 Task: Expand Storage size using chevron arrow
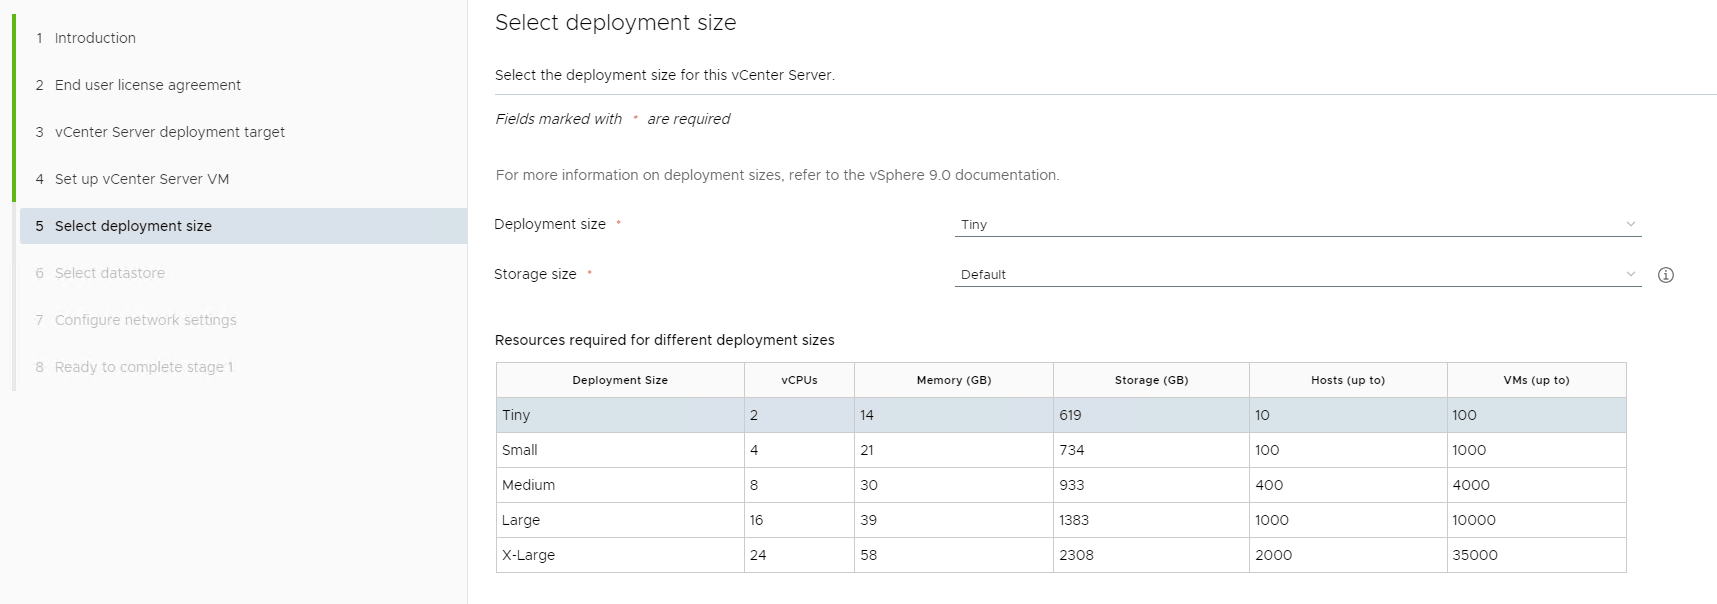tap(1630, 275)
